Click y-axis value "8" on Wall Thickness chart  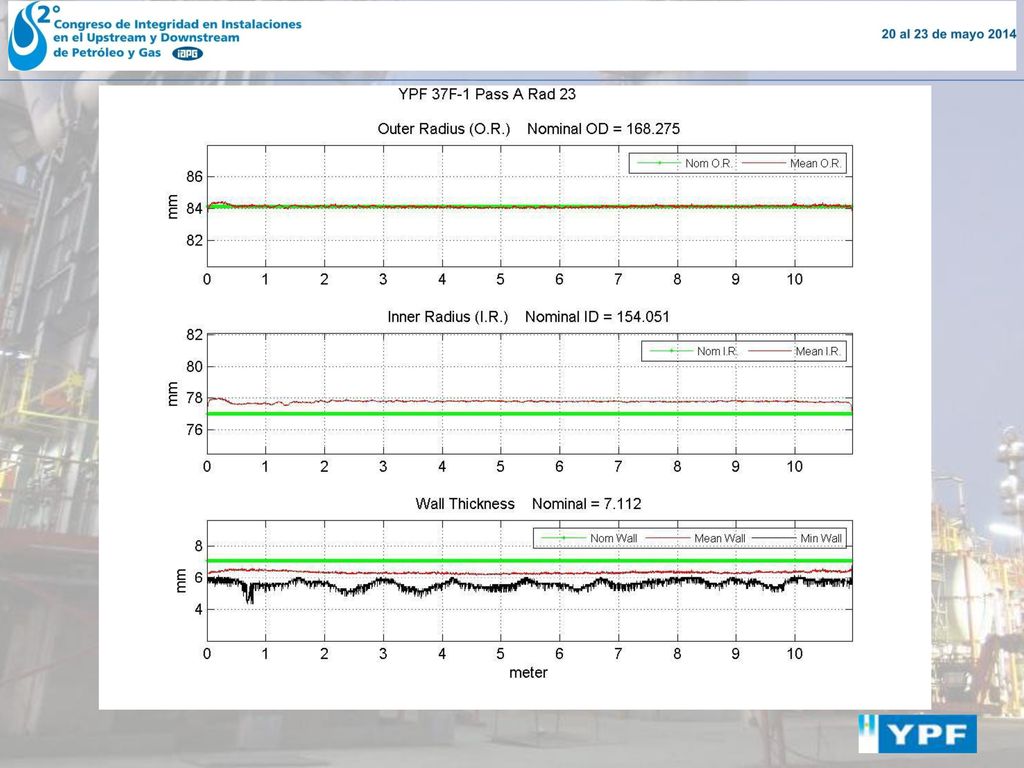[199, 546]
